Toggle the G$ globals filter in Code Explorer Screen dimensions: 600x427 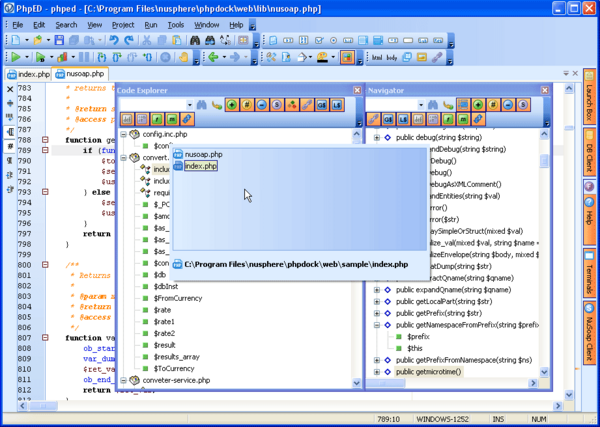tap(321, 104)
